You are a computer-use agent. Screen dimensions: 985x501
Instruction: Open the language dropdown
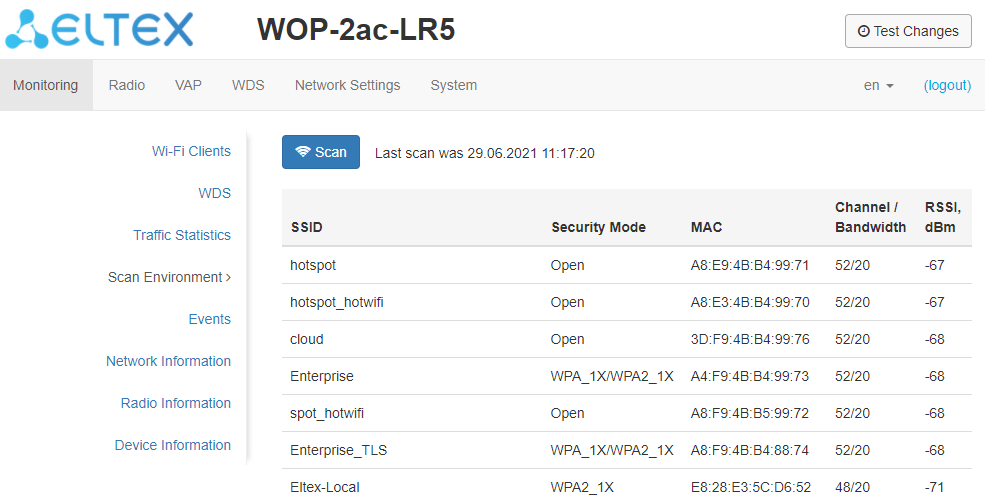point(878,85)
